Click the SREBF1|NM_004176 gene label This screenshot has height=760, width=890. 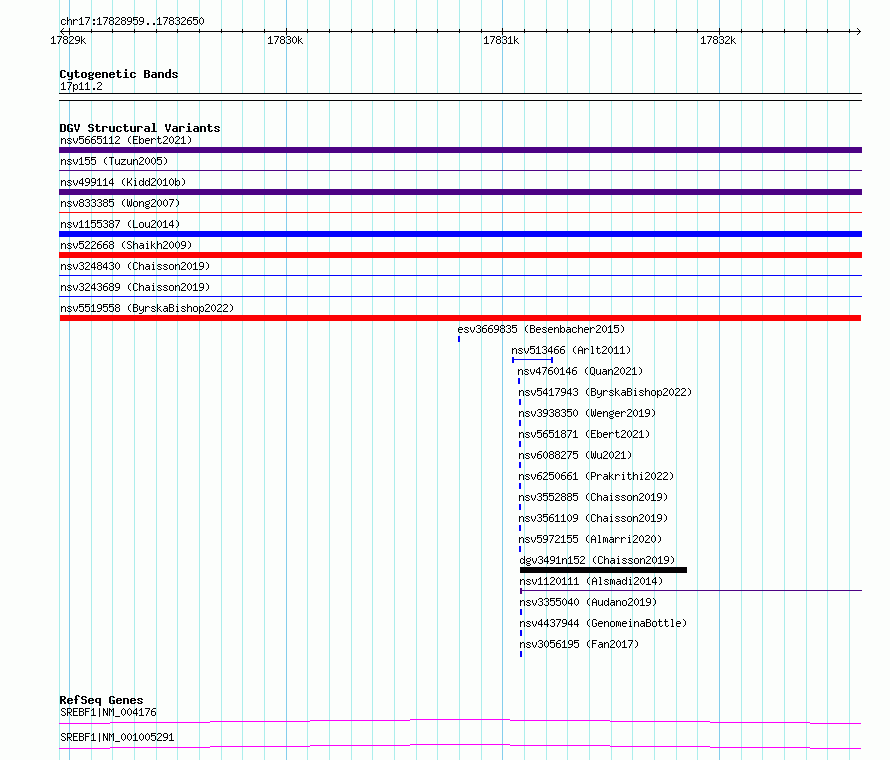click(x=108, y=712)
